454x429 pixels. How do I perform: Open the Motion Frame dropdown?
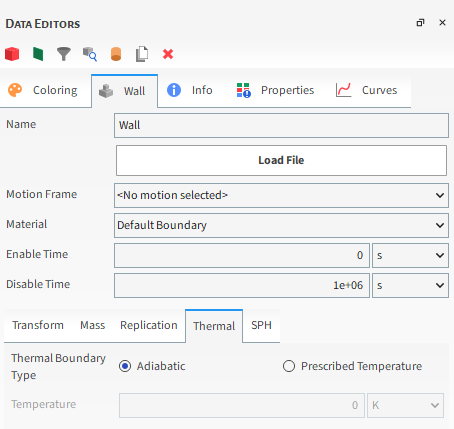point(281,195)
